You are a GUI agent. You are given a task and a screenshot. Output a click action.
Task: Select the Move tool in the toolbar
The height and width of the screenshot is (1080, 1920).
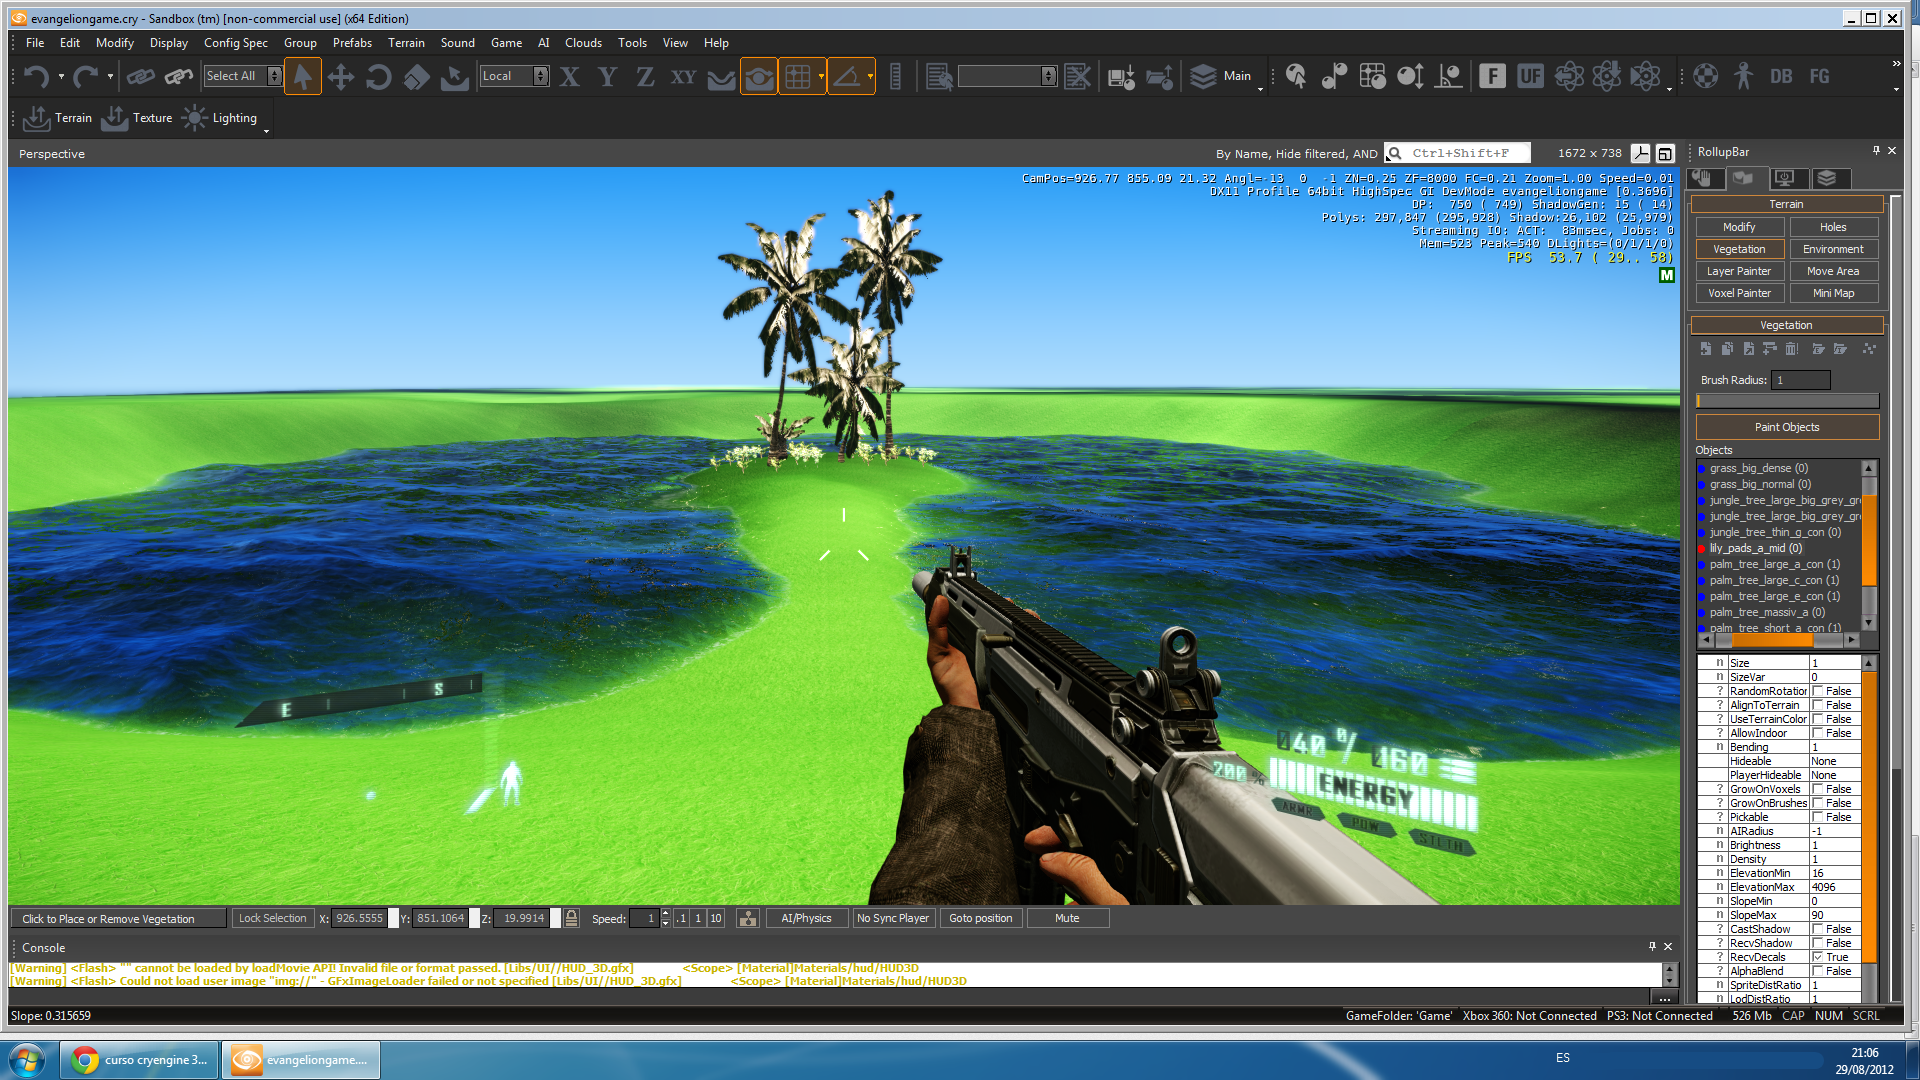[x=340, y=77]
